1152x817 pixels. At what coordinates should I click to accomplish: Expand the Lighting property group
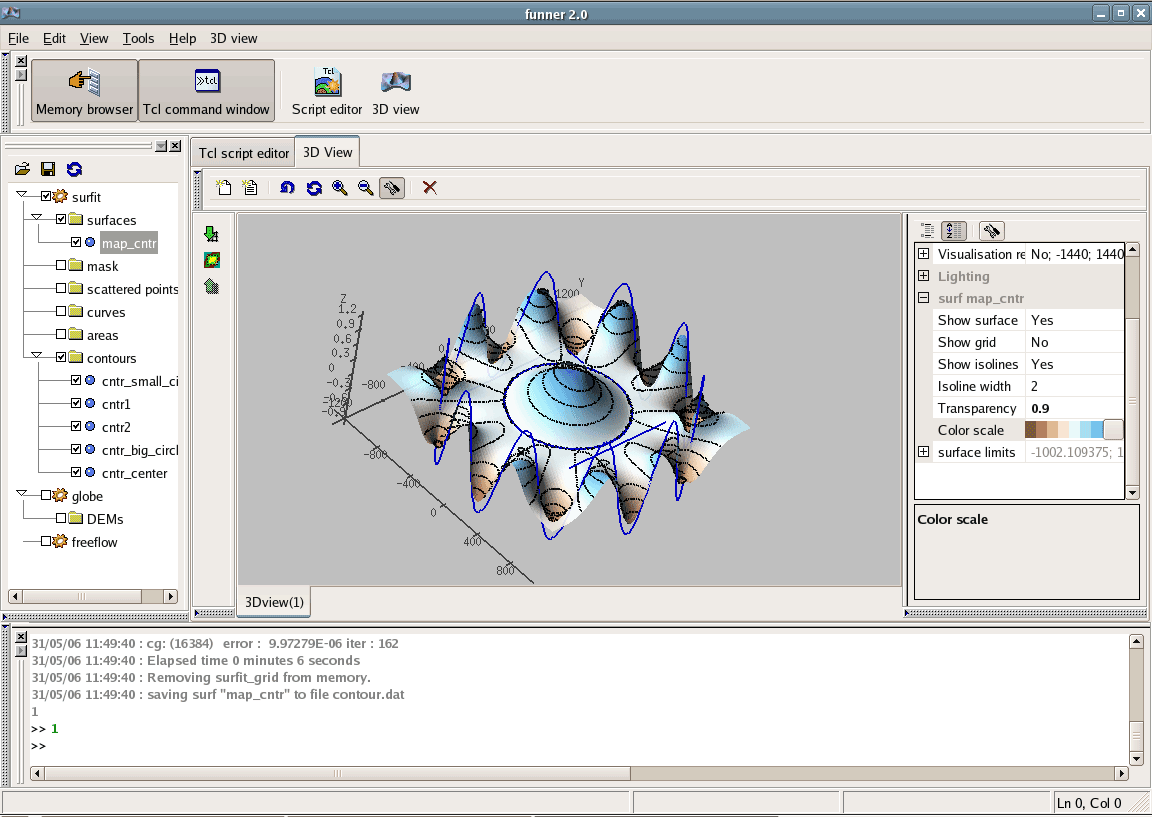click(924, 276)
